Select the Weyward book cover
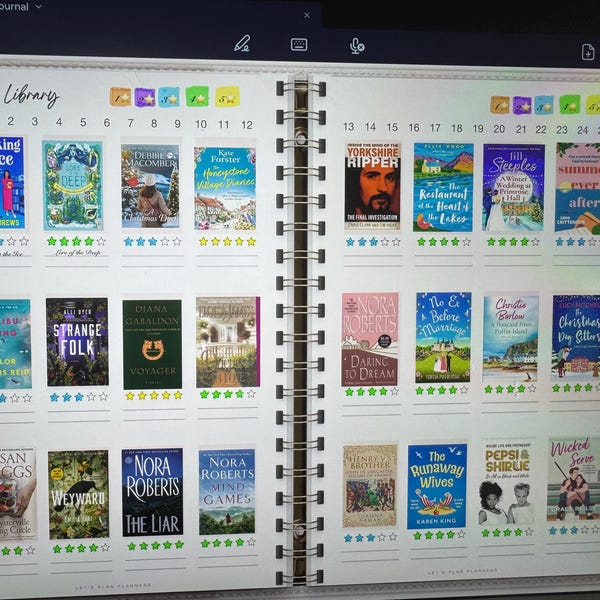The height and width of the screenshot is (600, 600). pyautogui.click(x=78, y=494)
